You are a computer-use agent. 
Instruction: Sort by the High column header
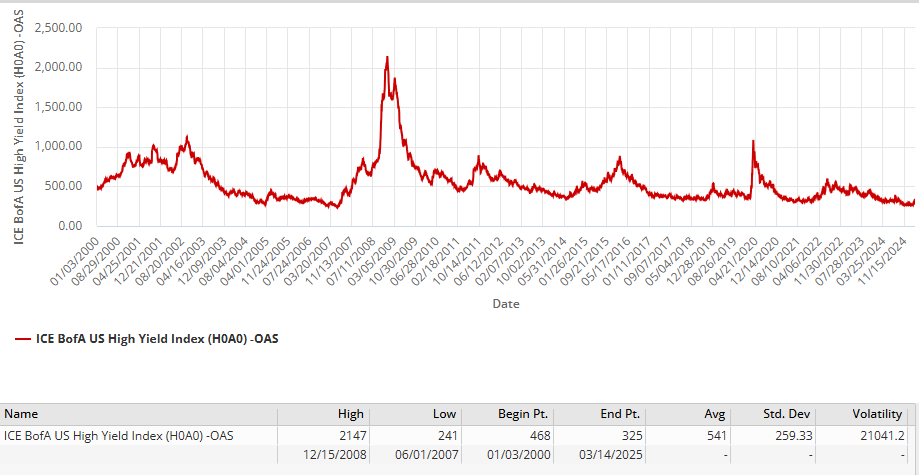322,414
